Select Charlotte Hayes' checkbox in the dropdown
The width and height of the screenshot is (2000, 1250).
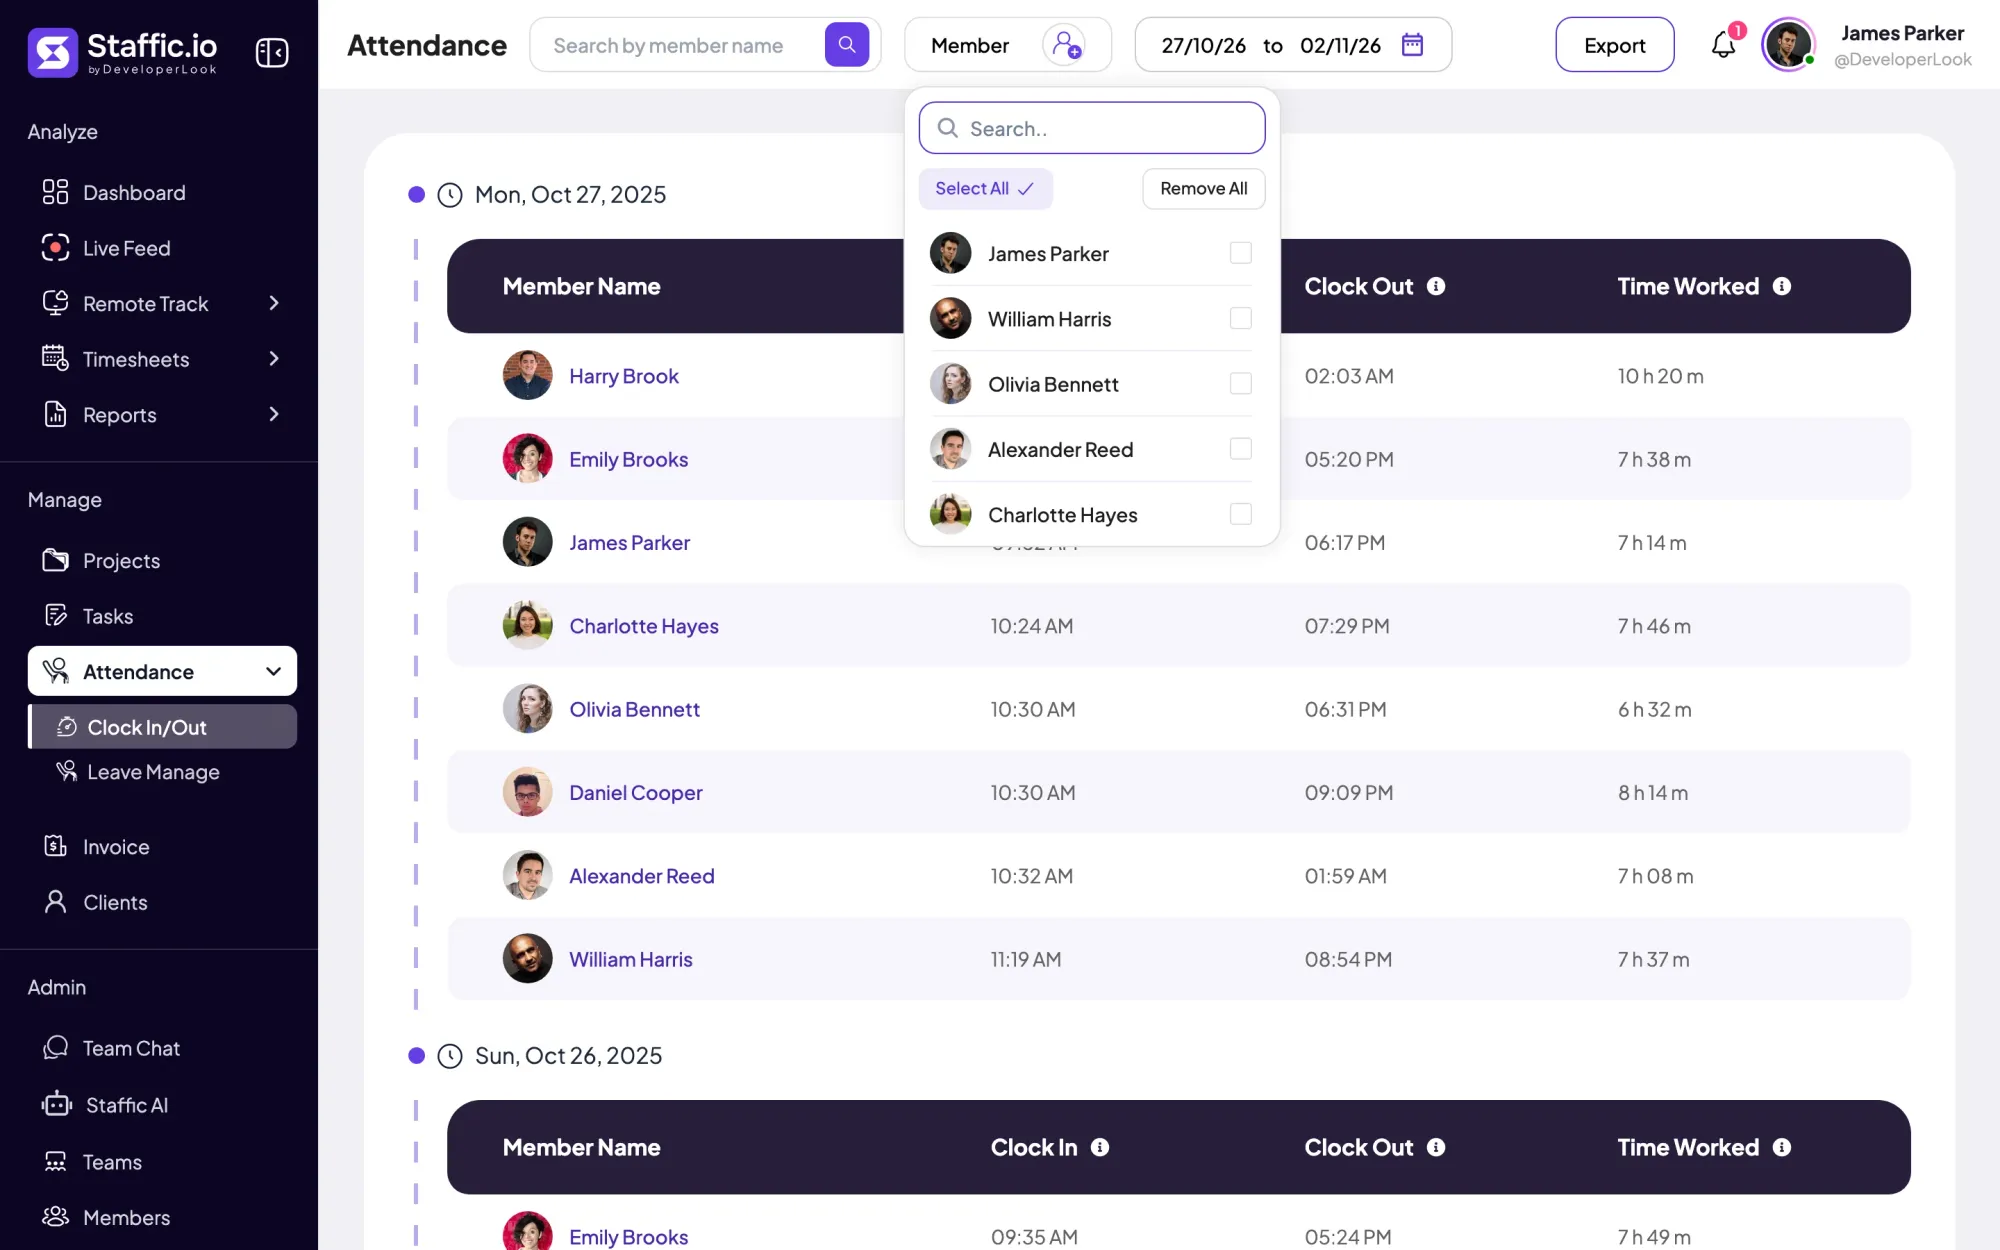[x=1240, y=514]
